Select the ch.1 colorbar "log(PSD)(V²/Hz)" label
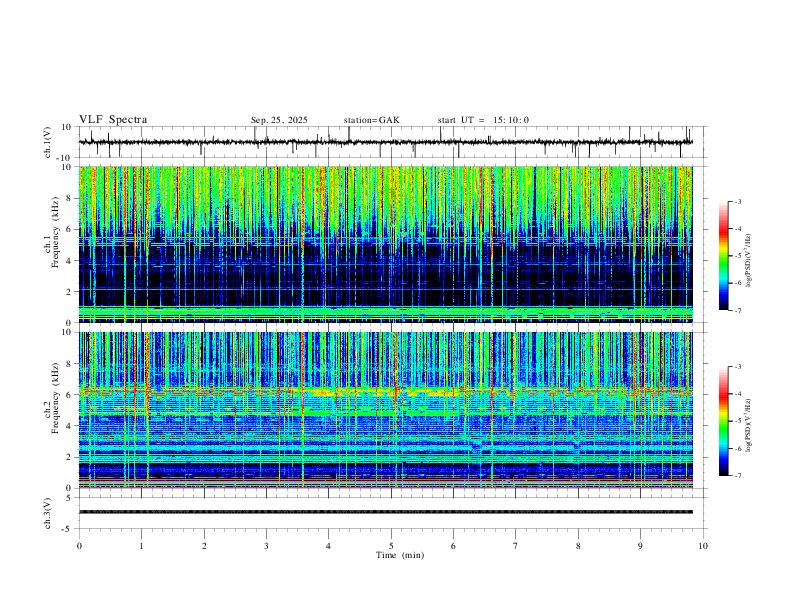 (x=748, y=261)
